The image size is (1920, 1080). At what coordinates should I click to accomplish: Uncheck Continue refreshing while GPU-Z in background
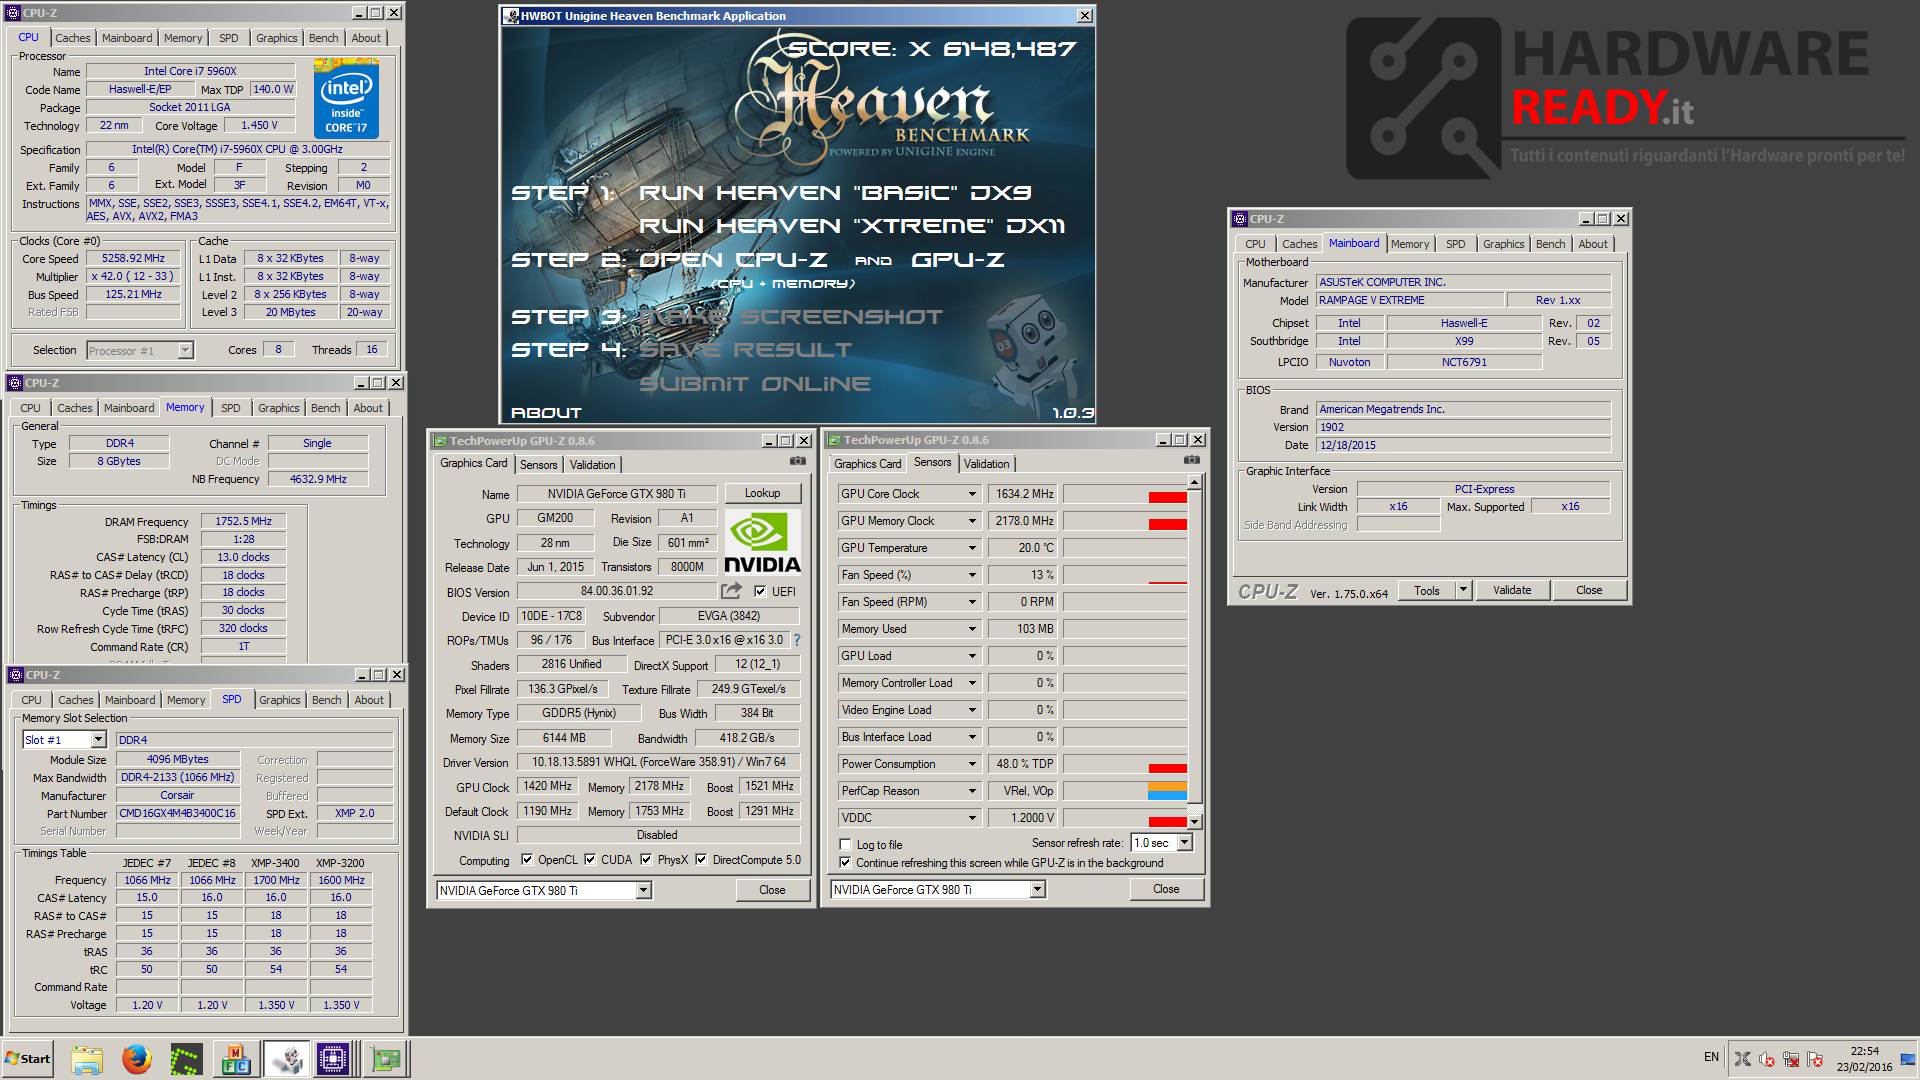click(x=845, y=862)
